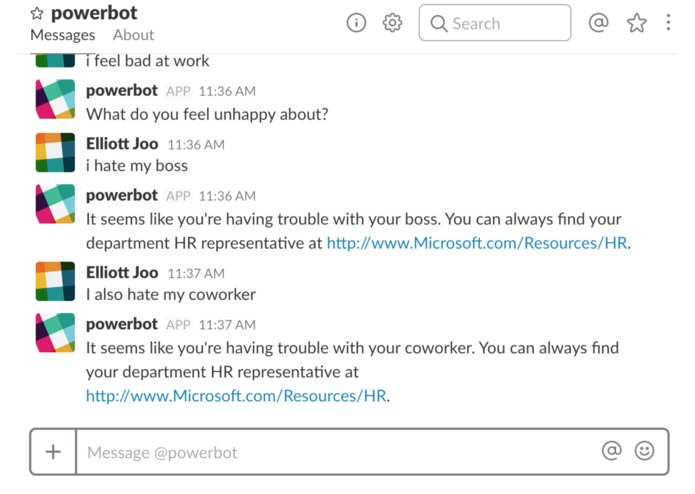
Task: Open powerbot name on 'What do you feel unhappy' message
Action: tap(122, 90)
